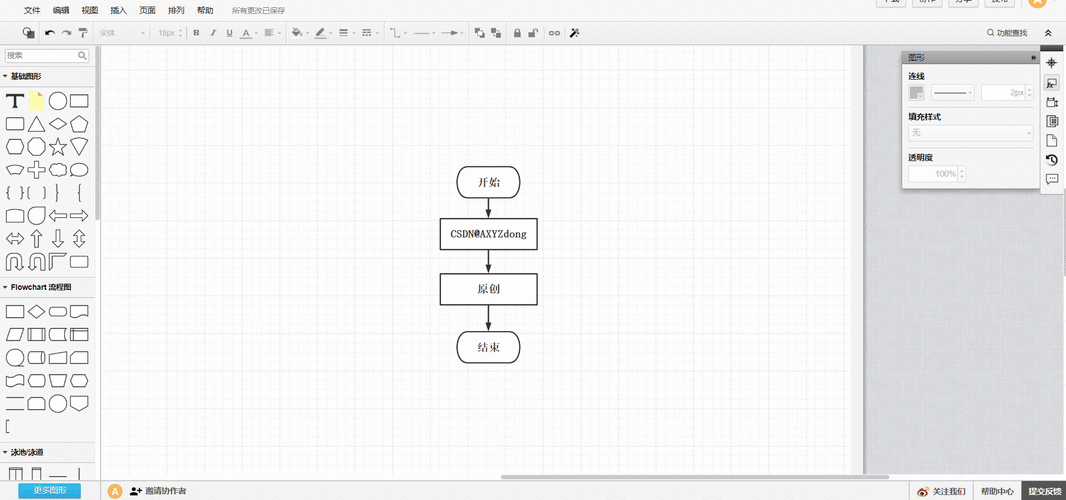Viewport: 1066px width, 500px height.
Task: Click the 关注我们 link
Action: [x=941, y=491]
